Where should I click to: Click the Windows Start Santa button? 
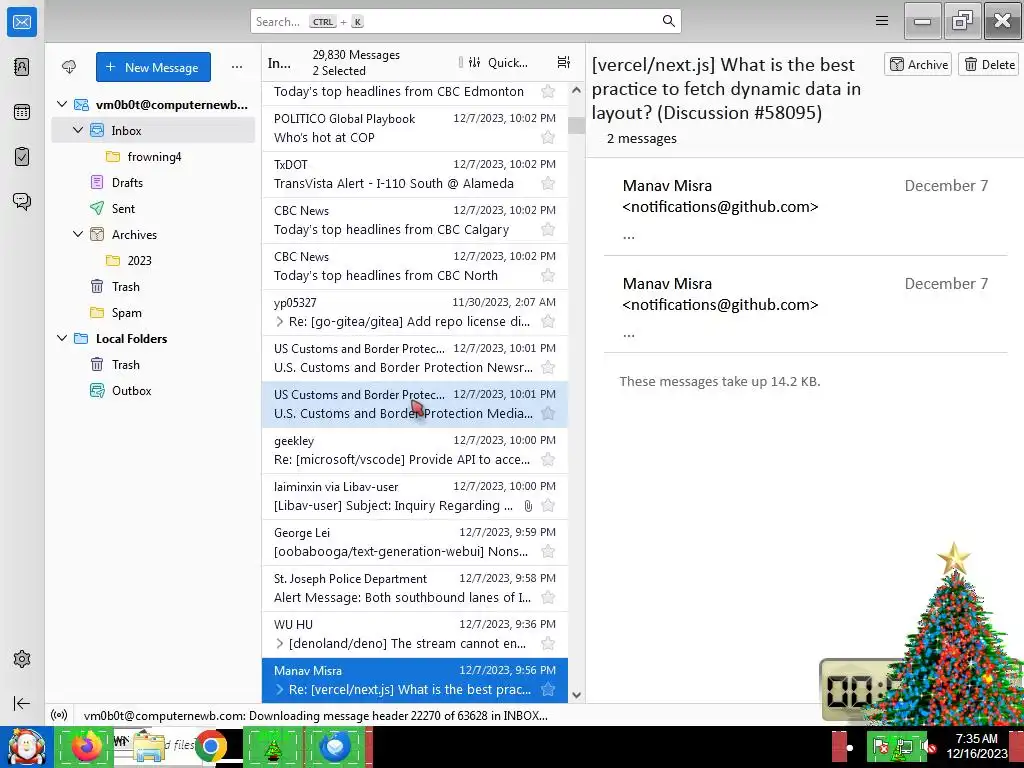pos(26,746)
